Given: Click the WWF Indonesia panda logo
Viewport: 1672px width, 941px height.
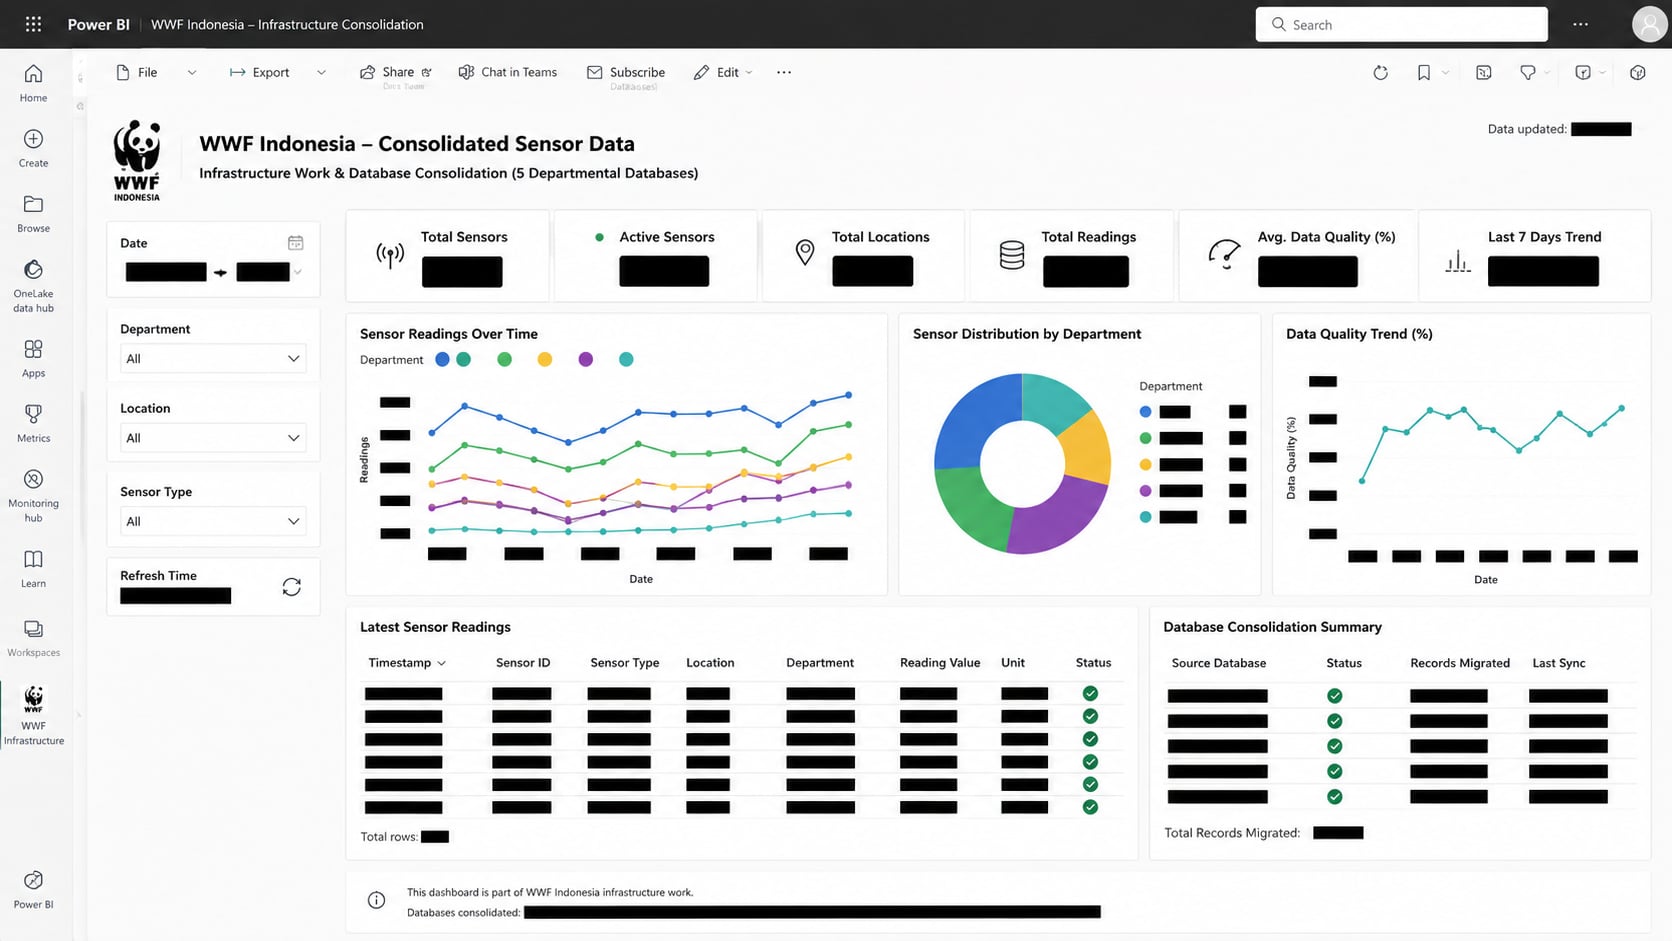Looking at the screenshot, I should pyautogui.click(x=137, y=161).
